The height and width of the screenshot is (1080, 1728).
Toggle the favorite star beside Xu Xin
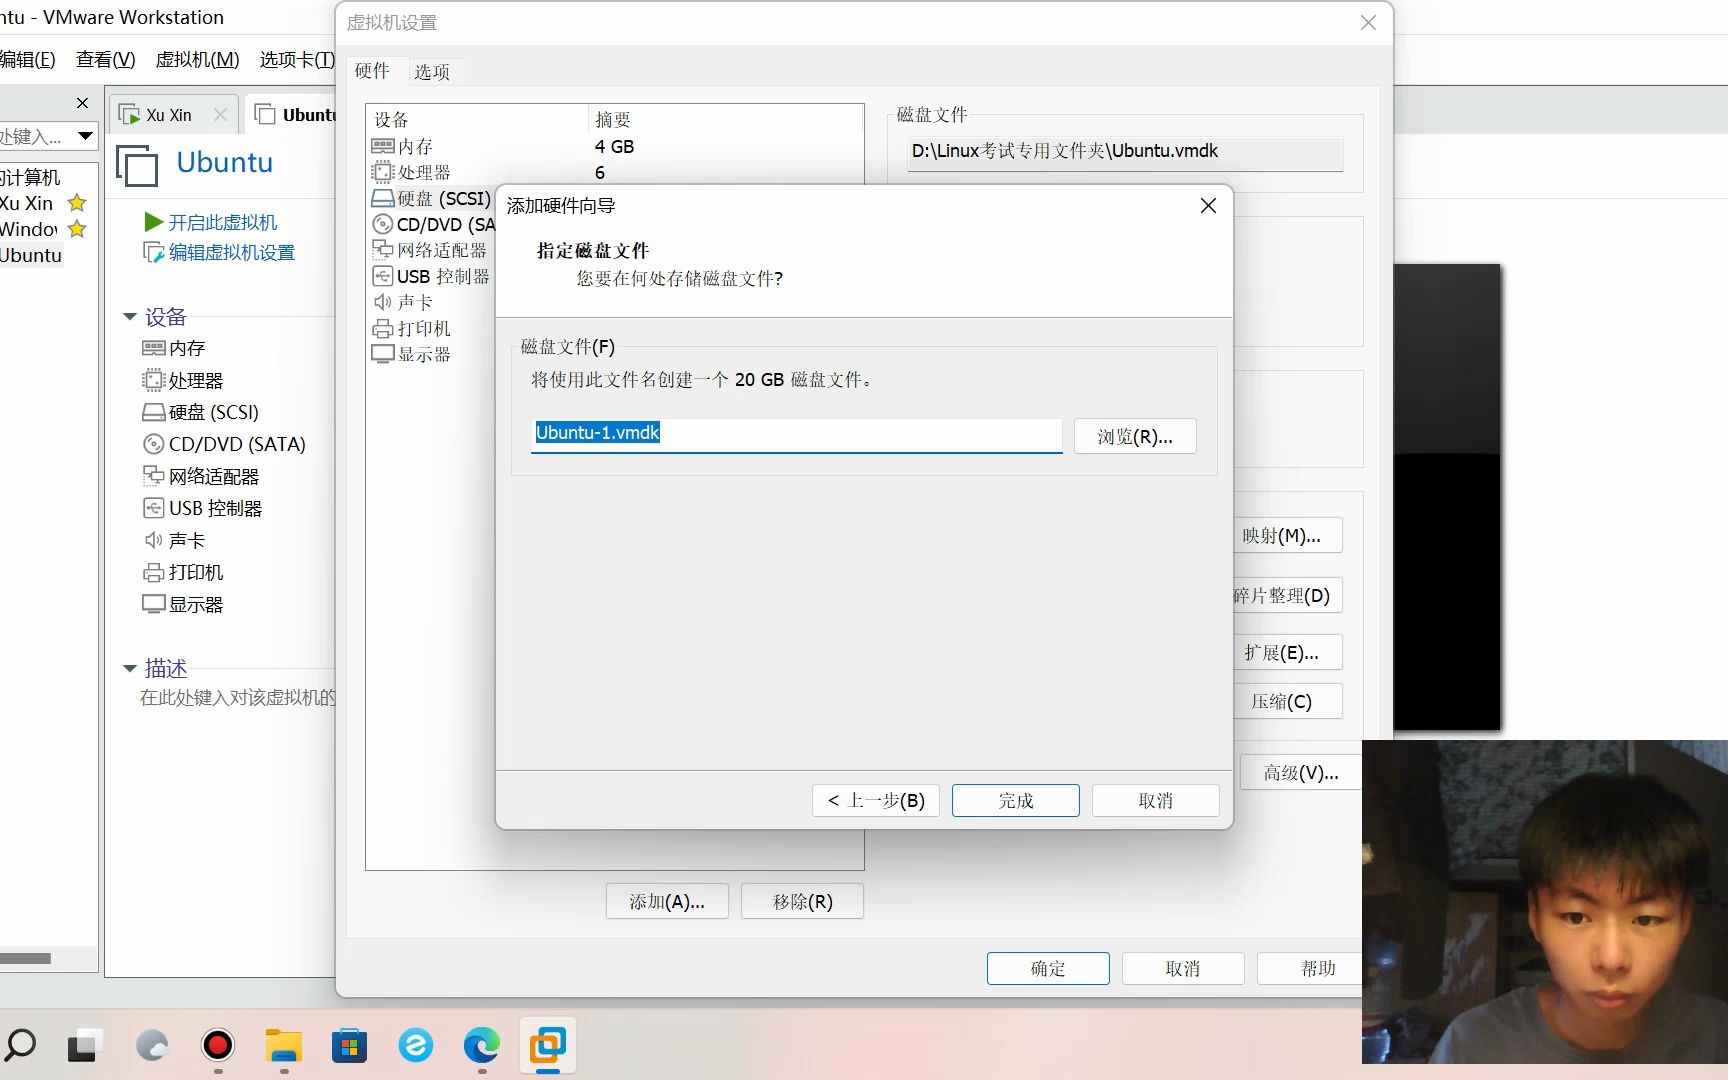(77, 203)
